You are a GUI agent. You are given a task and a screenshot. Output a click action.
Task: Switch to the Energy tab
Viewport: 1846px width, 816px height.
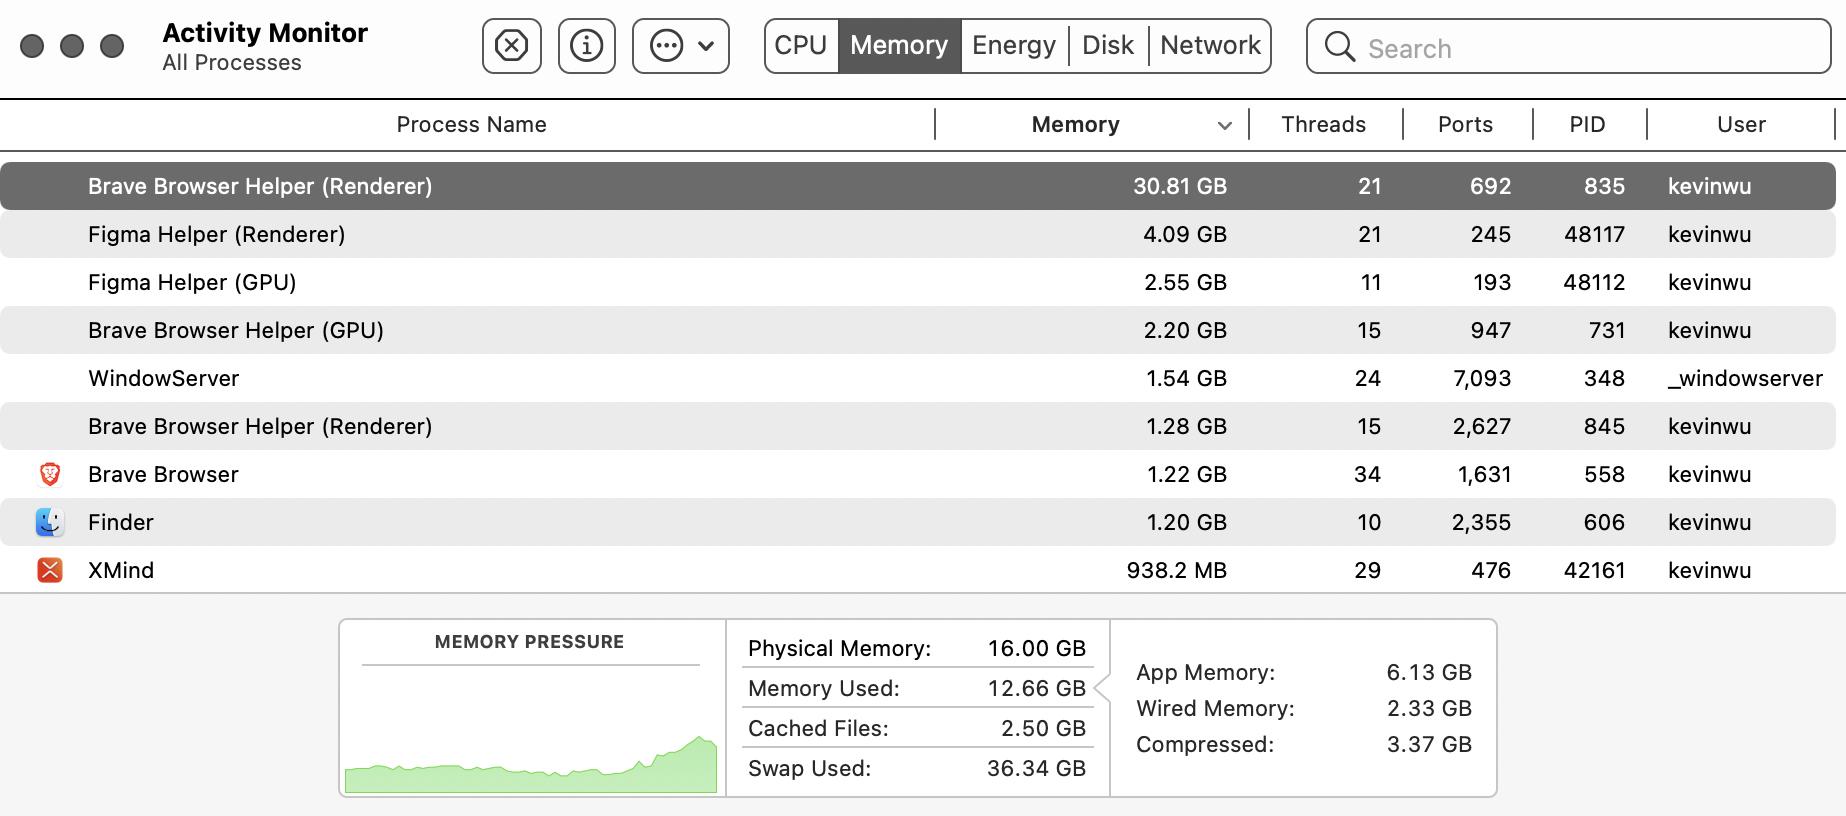coord(1014,46)
